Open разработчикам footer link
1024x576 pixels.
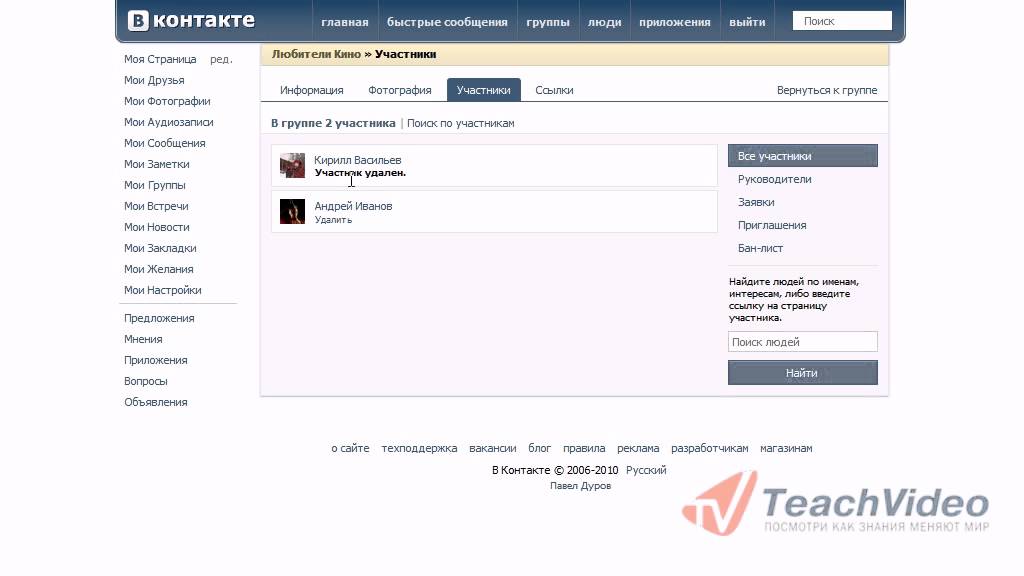coord(710,449)
